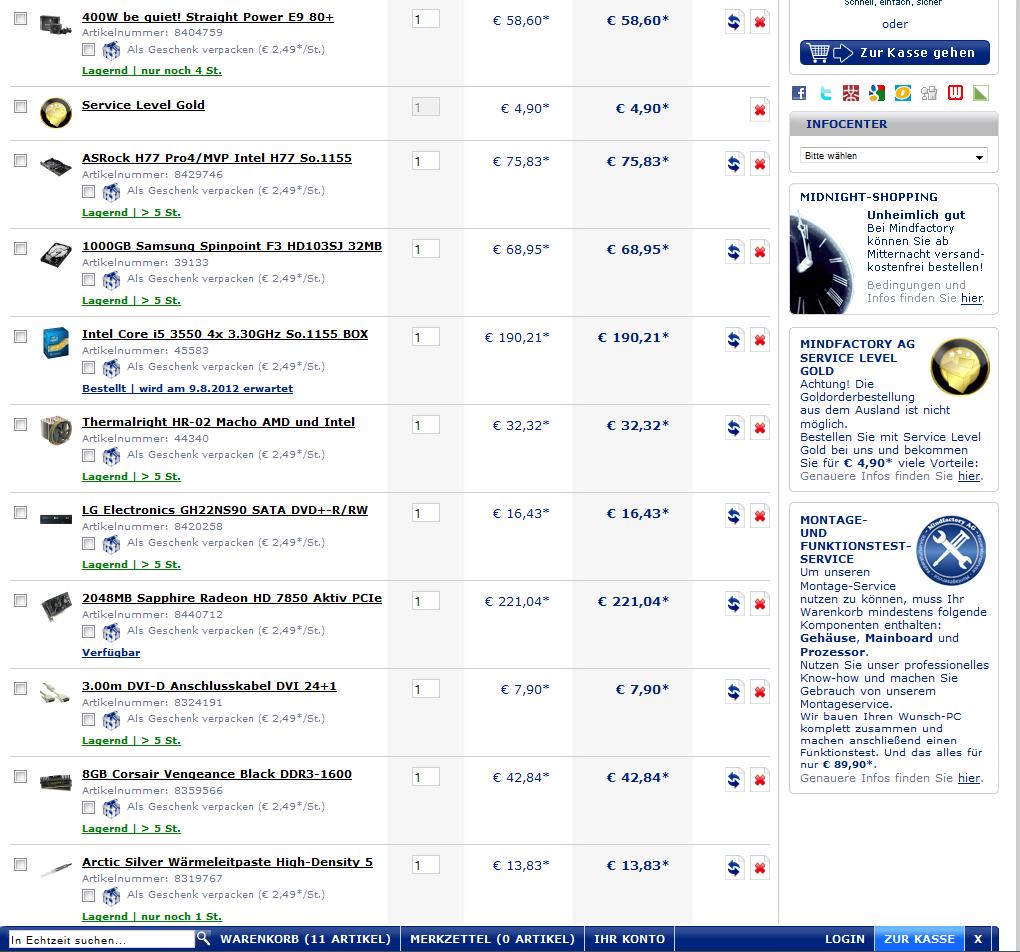Image resolution: width=1020 pixels, height=952 pixels.
Task: Open Arctic Silver Wärmeleitpaste product link
Action: click(x=227, y=862)
